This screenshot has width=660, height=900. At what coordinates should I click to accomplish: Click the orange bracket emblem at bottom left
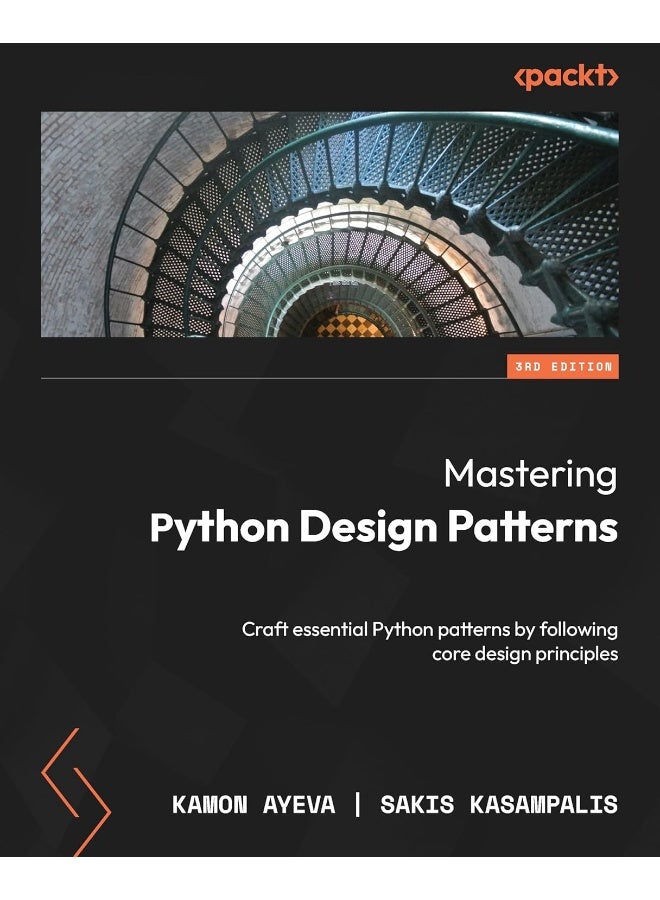click(x=75, y=792)
